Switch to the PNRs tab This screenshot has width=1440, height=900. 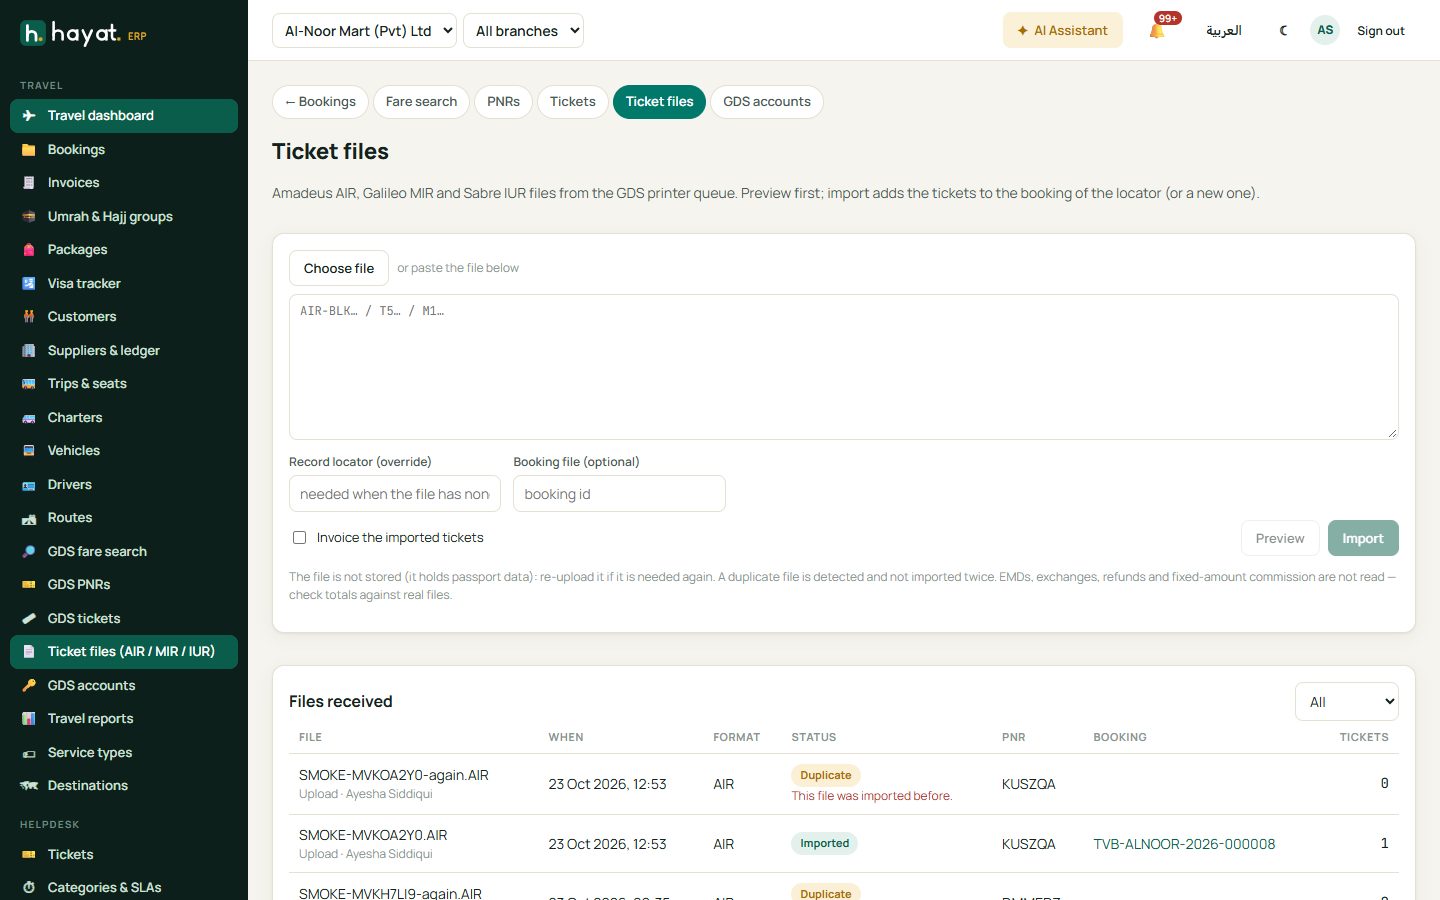(503, 102)
